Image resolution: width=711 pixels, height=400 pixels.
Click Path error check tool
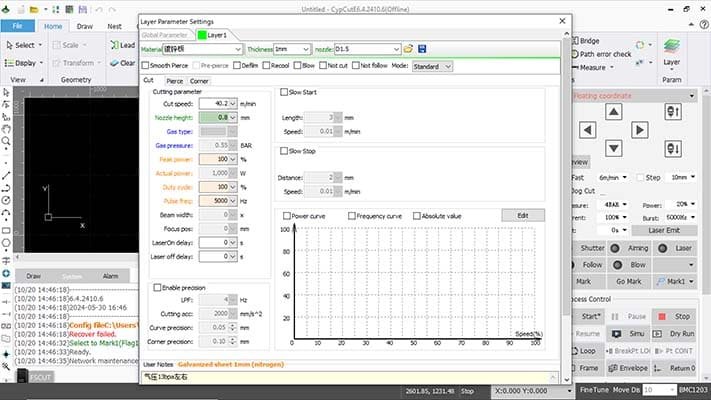pos(601,54)
